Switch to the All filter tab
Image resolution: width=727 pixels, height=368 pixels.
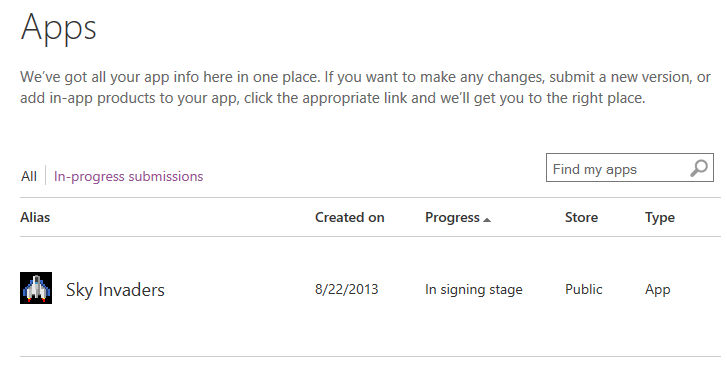pos(29,176)
